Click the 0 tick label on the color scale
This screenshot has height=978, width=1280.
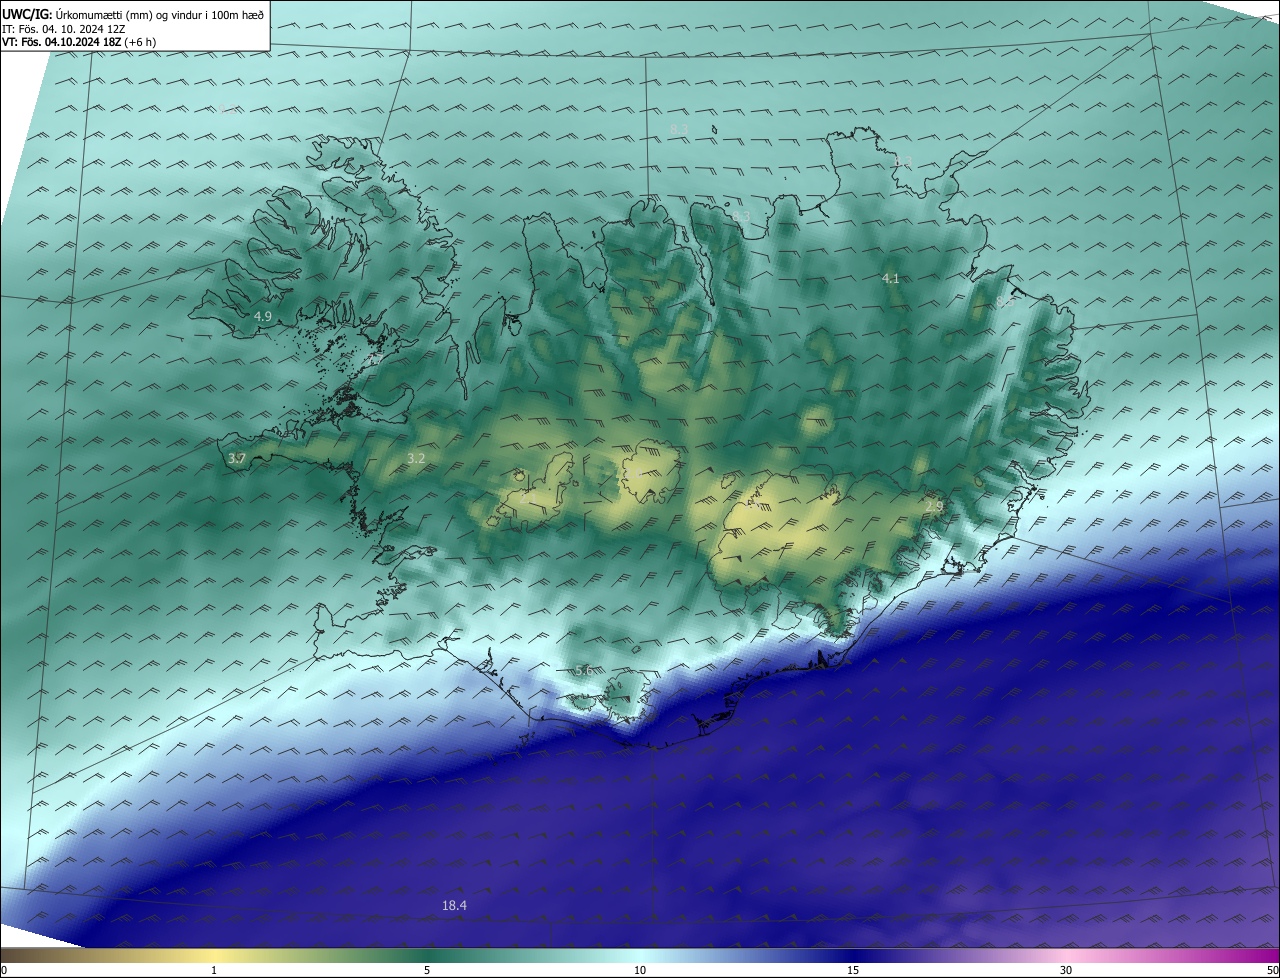(x=3, y=970)
